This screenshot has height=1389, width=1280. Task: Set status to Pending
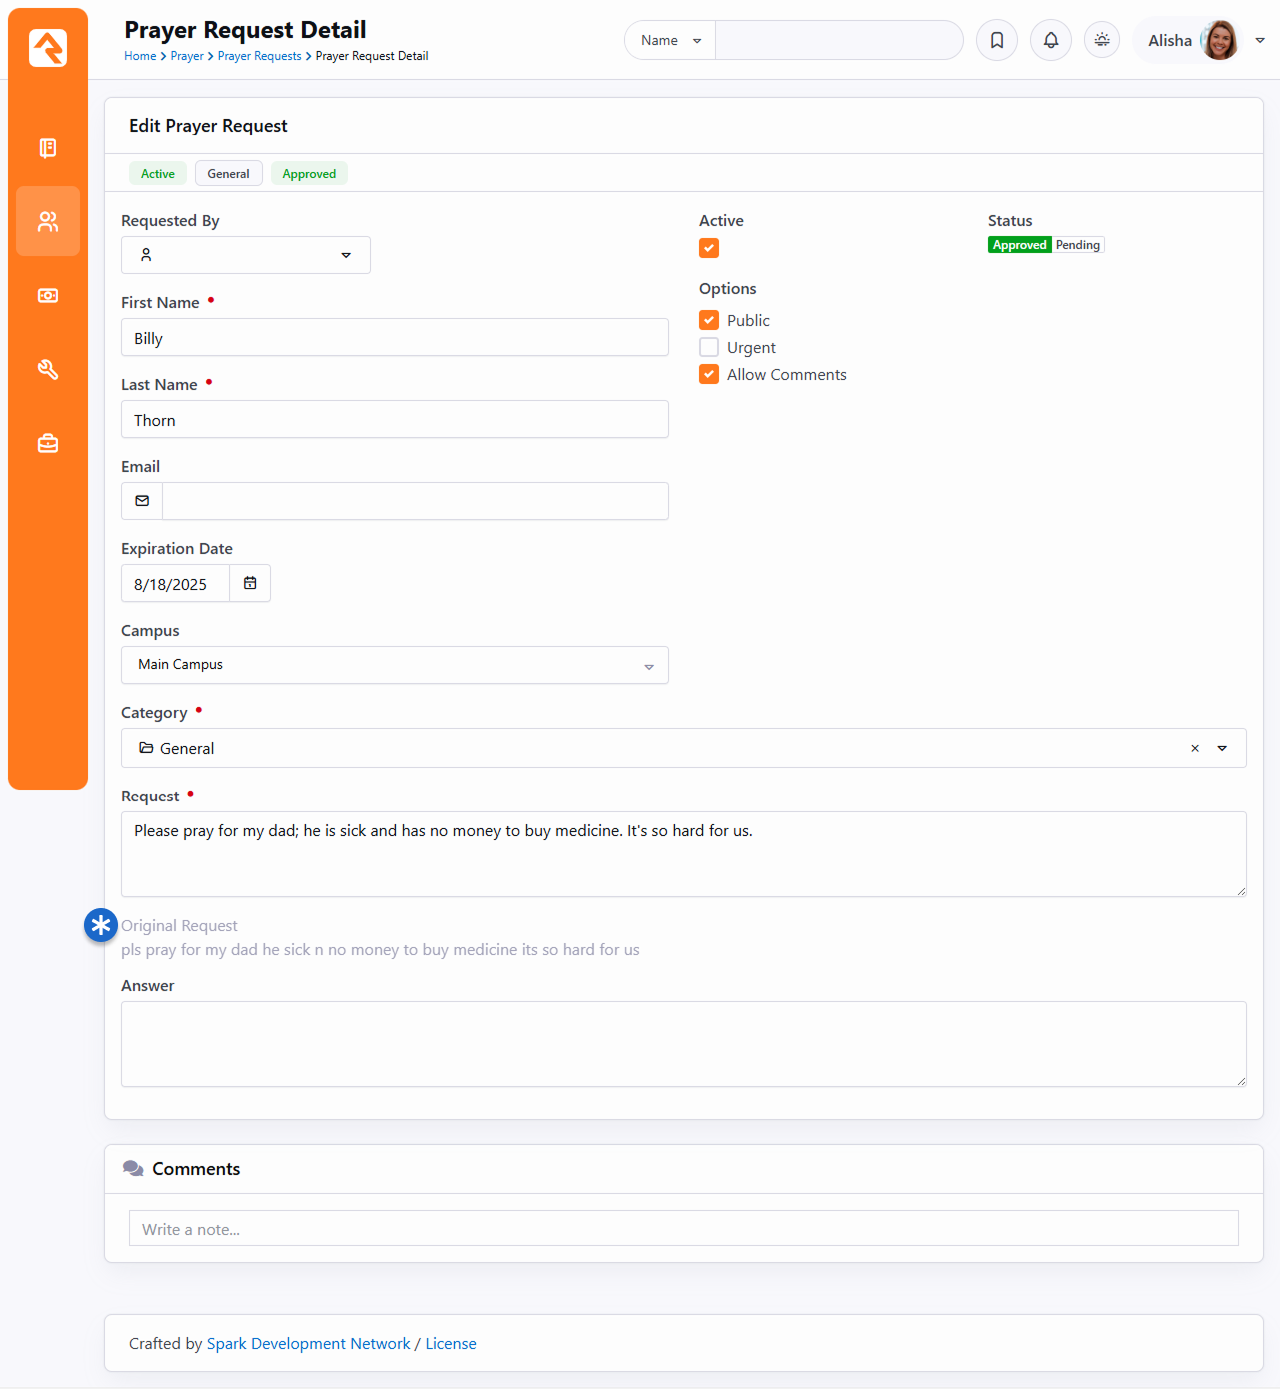[1077, 245]
